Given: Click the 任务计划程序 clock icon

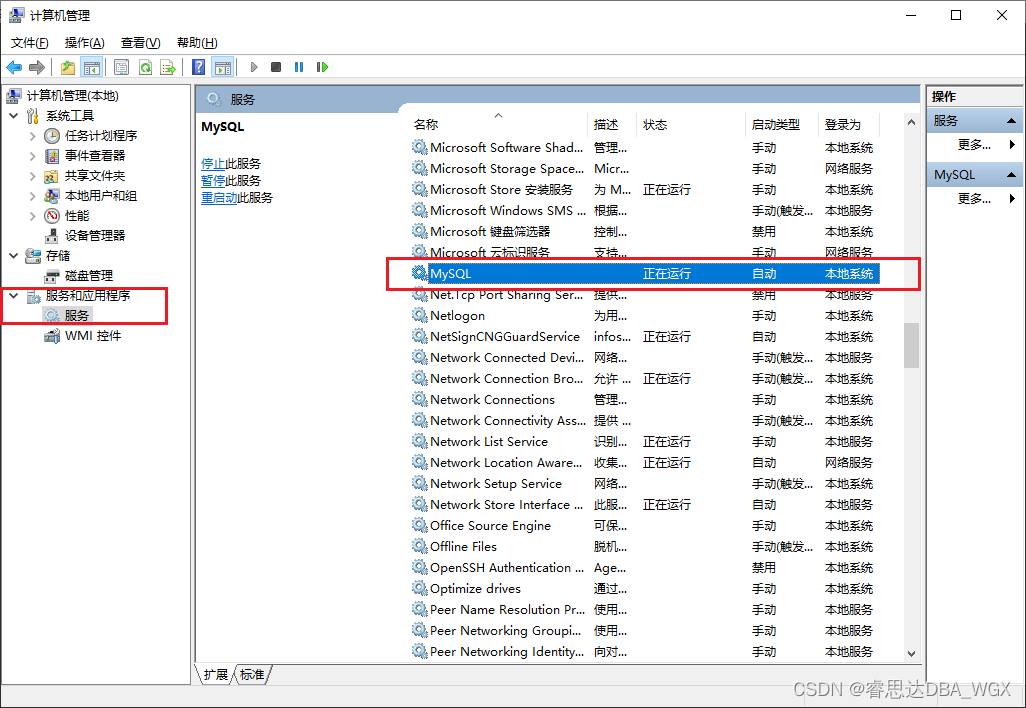Looking at the screenshot, I should (52, 136).
